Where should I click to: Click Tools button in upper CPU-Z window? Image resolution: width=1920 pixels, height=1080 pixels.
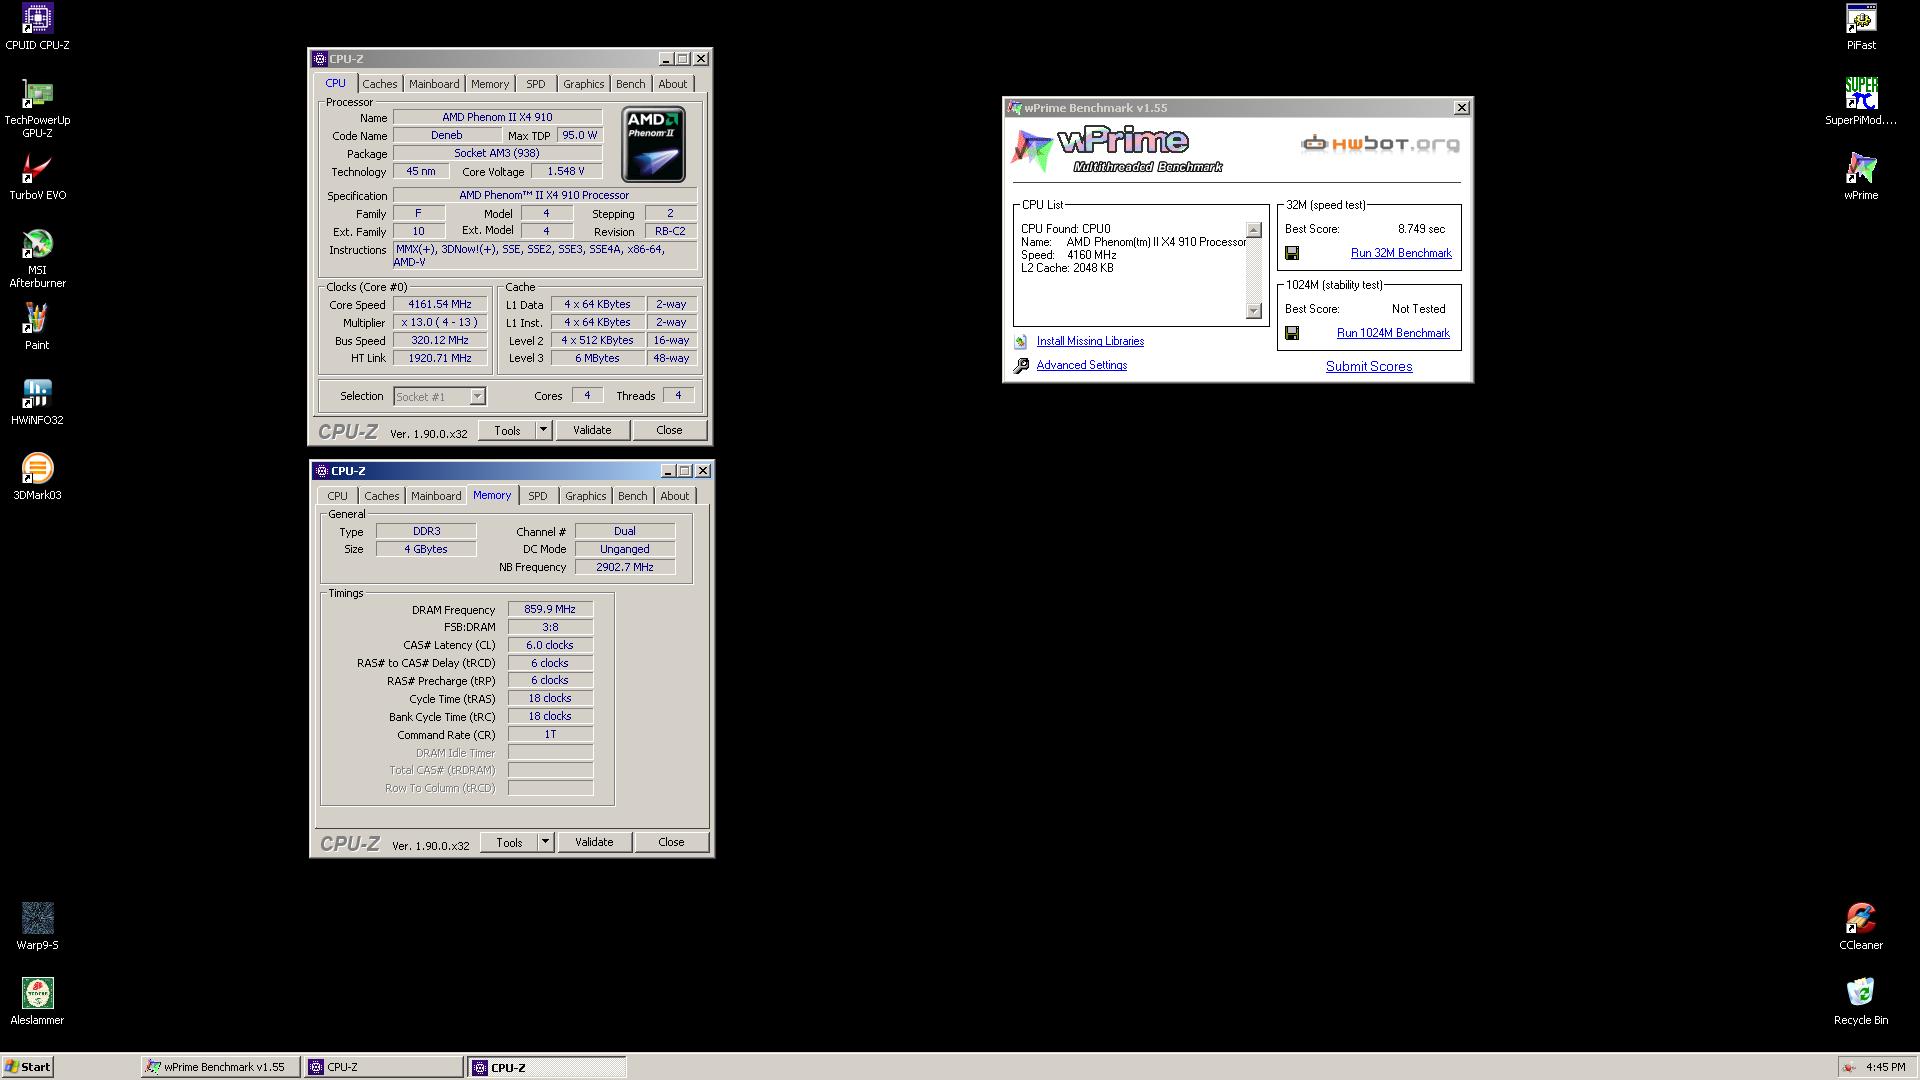click(x=507, y=430)
